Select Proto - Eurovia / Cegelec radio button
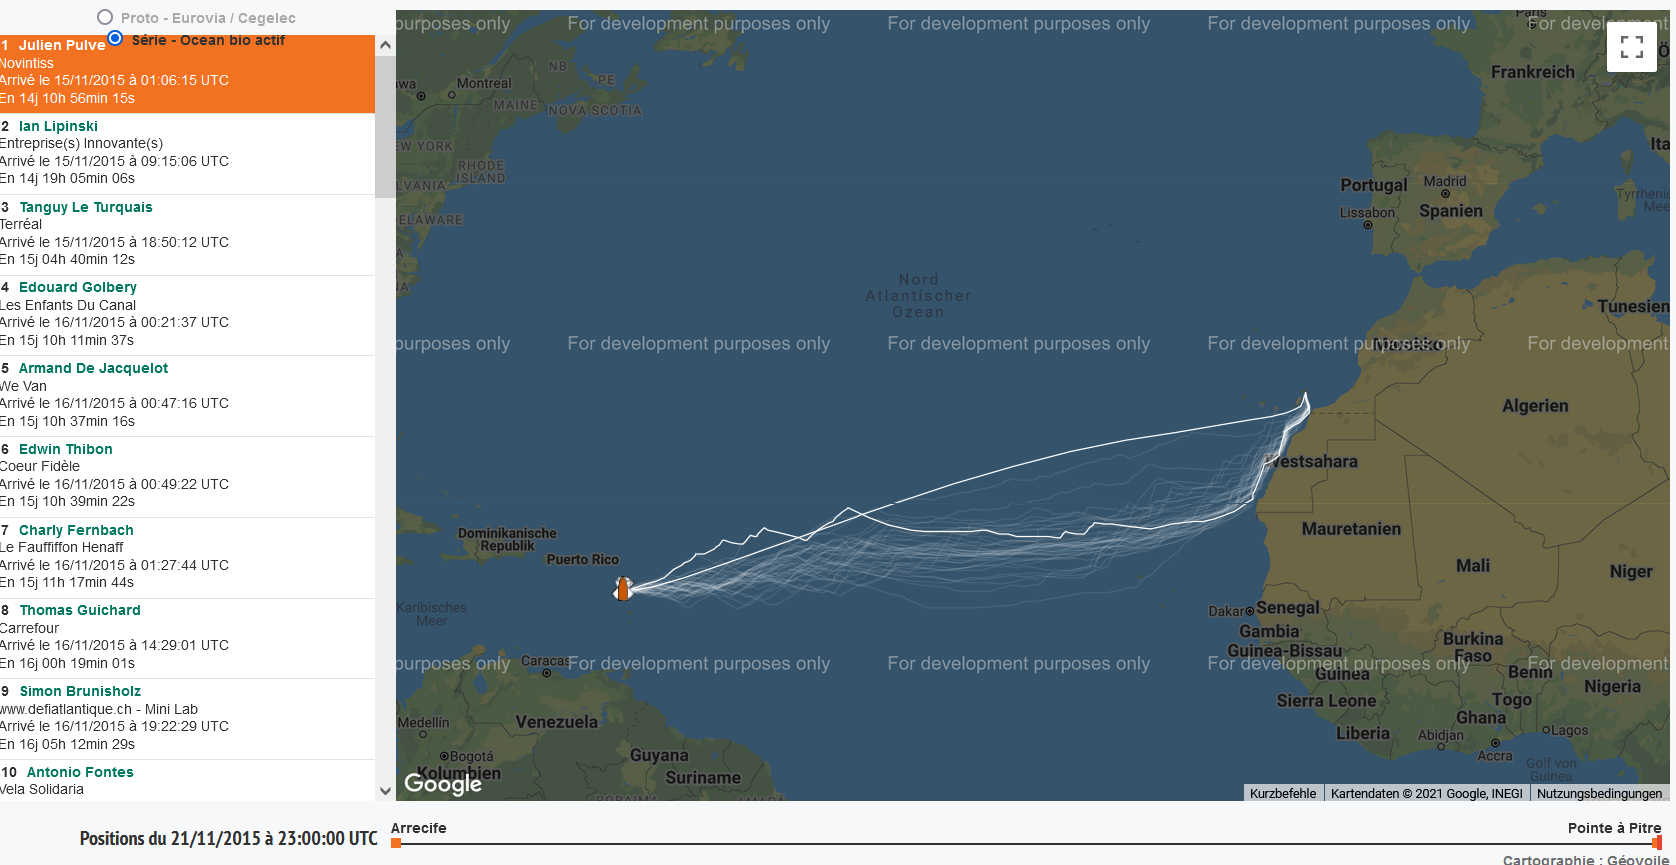This screenshot has width=1676, height=865. pyautogui.click(x=105, y=17)
